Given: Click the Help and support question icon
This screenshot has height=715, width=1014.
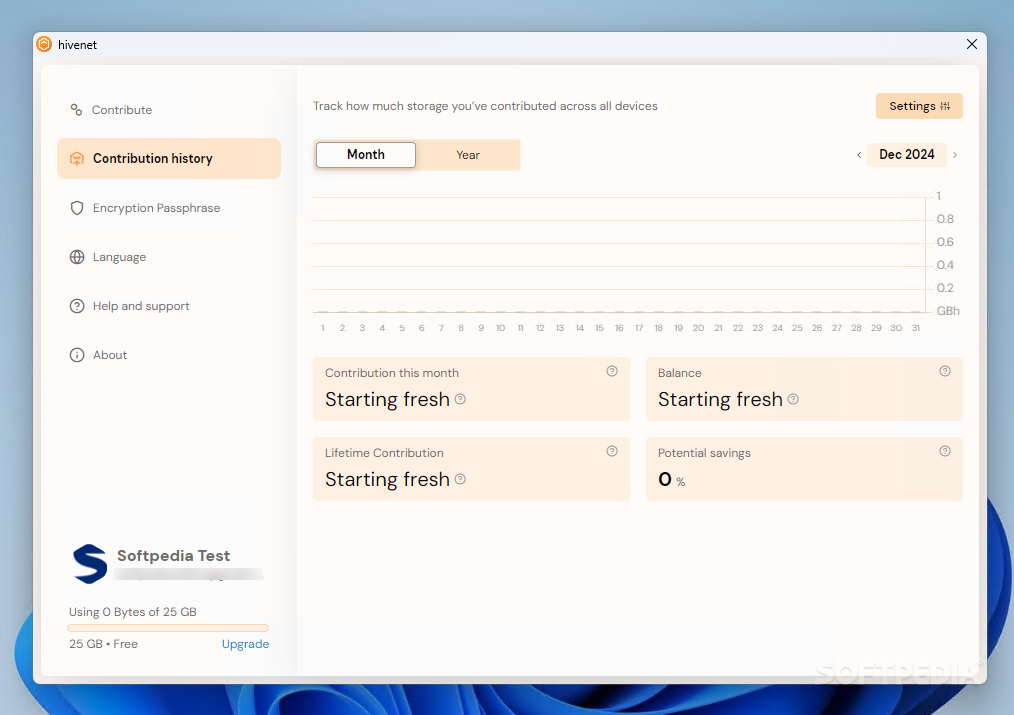Looking at the screenshot, I should 77,306.
